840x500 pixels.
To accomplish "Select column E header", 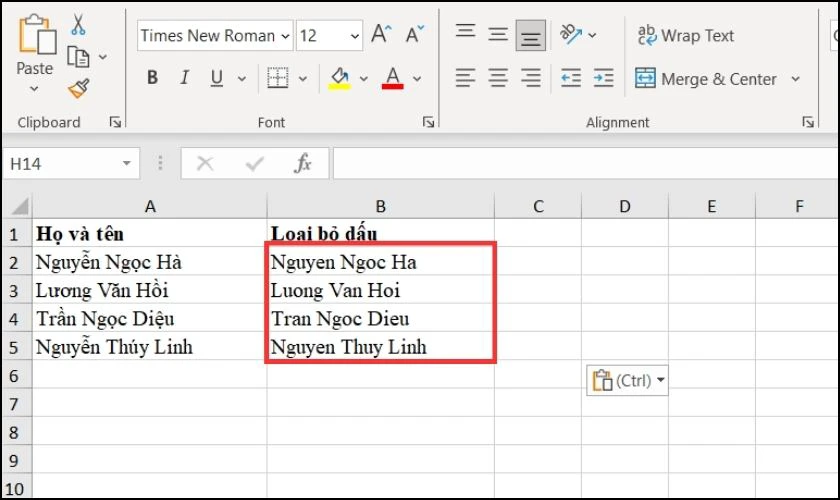I will pyautogui.click(x=711, y=206).
